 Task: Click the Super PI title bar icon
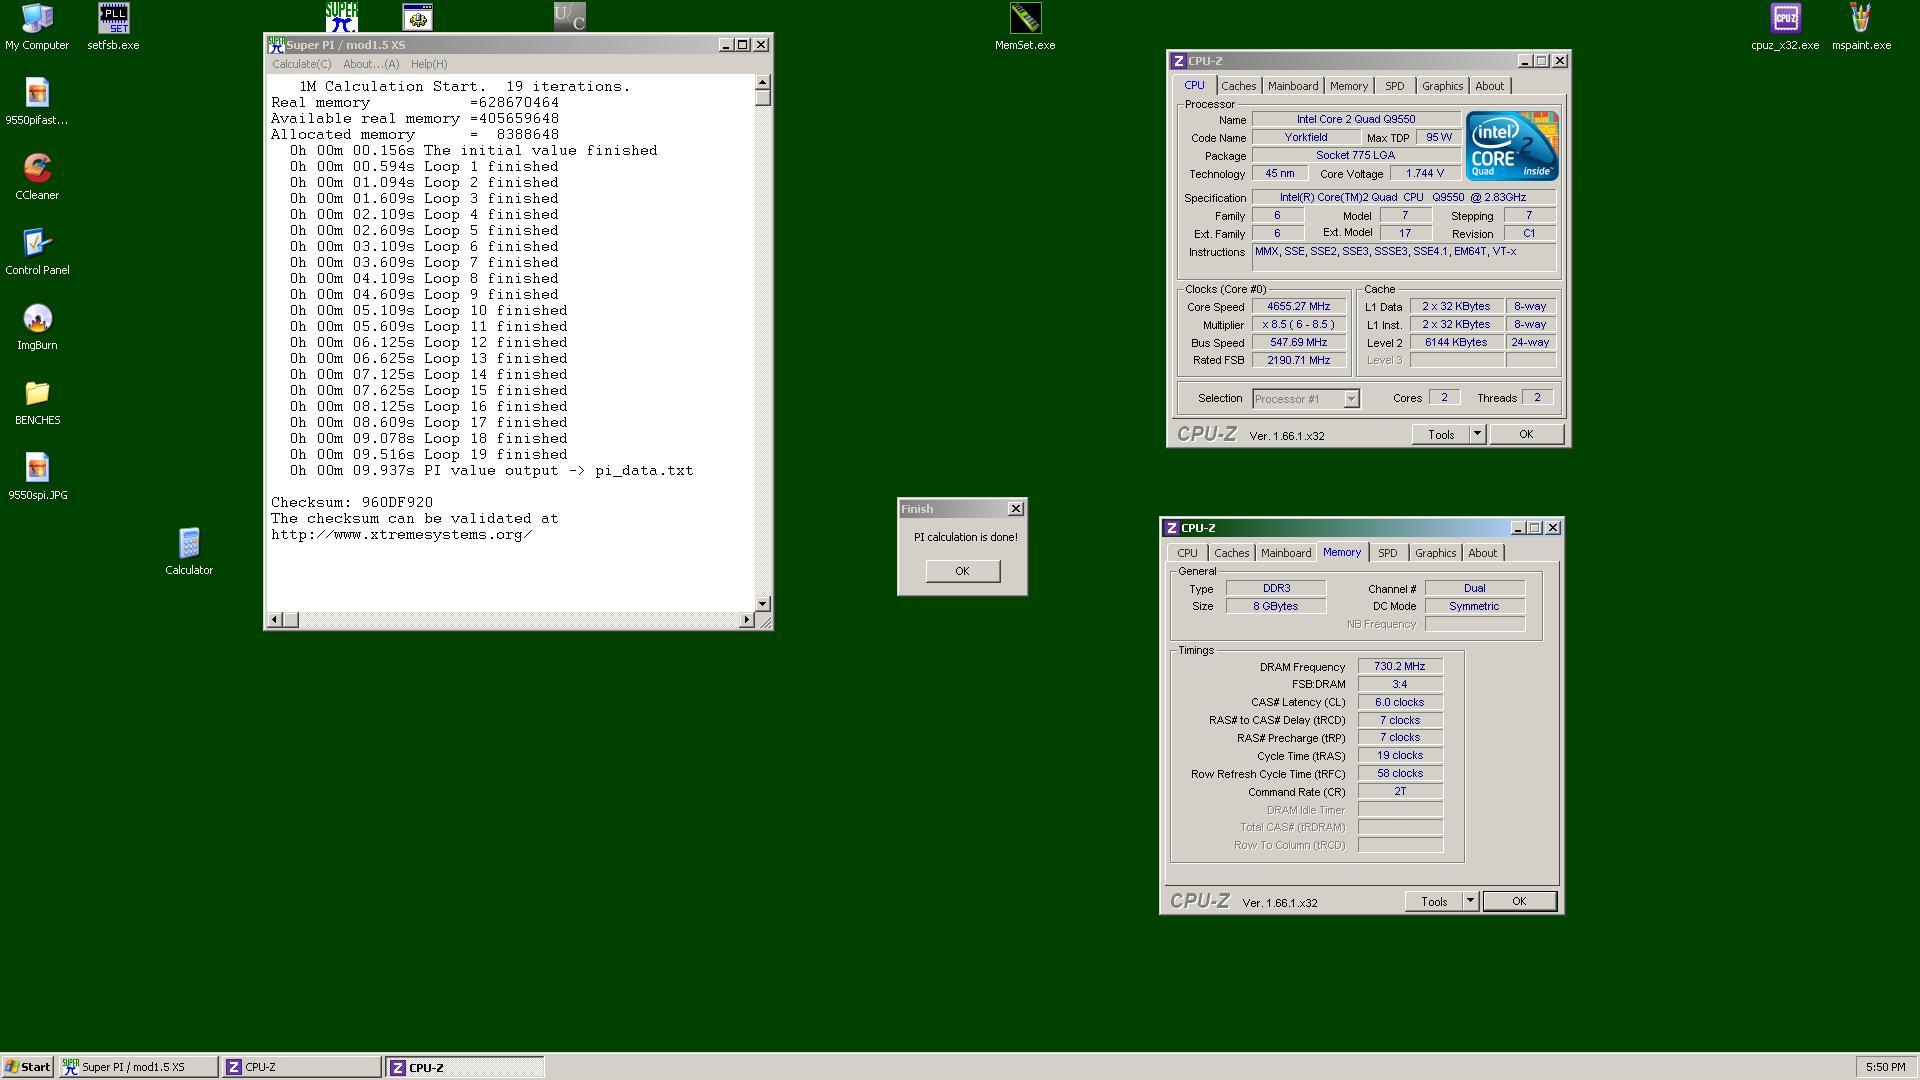click(276, 45)
